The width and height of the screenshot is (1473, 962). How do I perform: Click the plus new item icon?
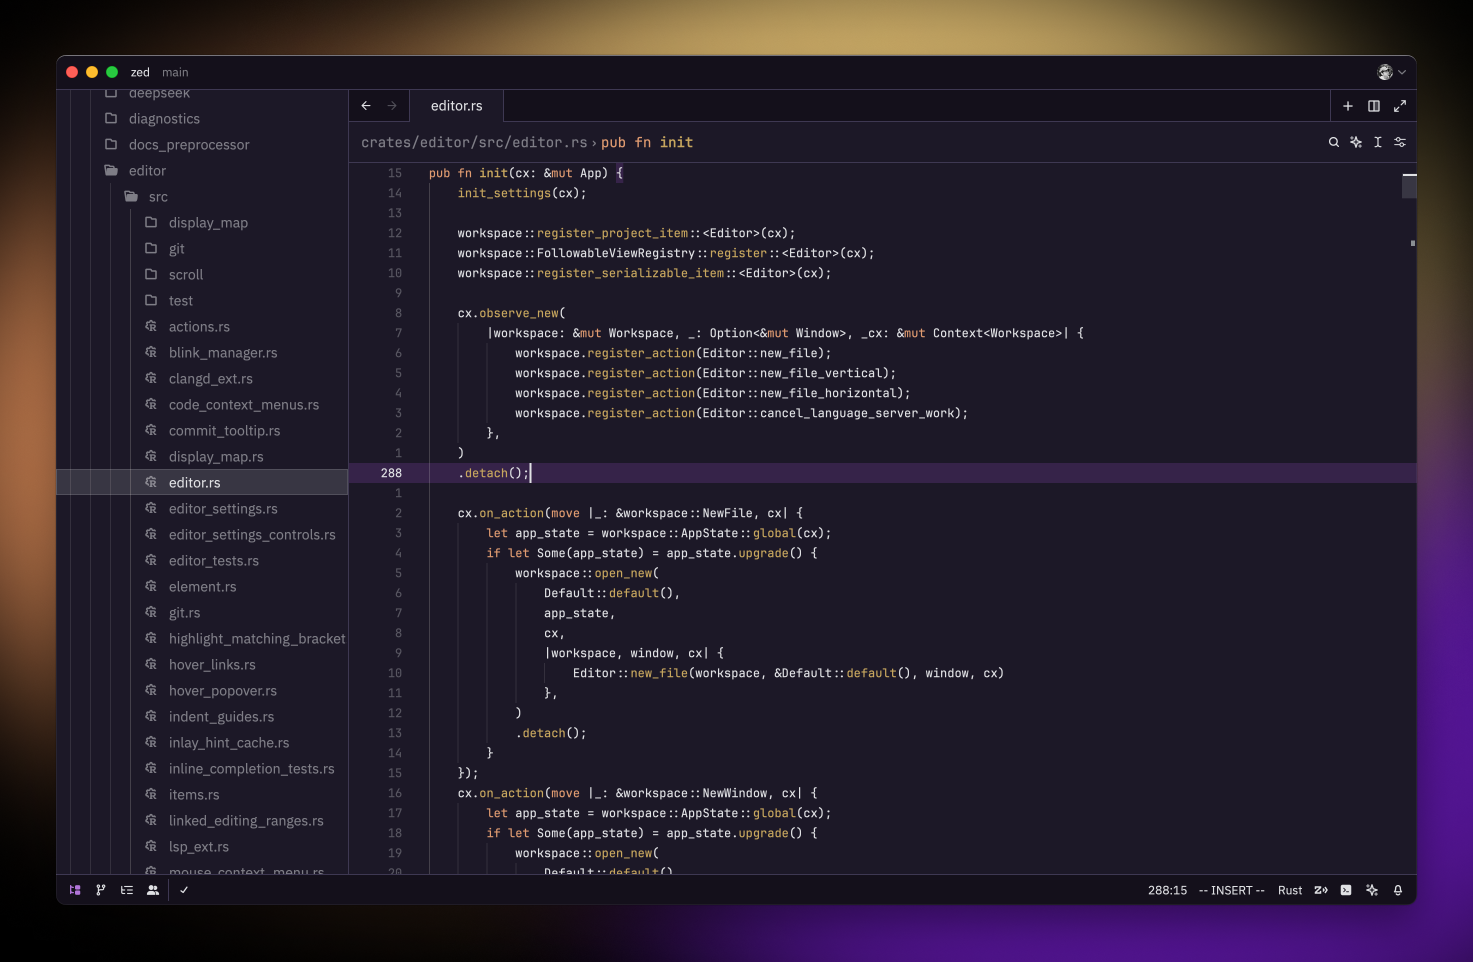click(1348, 106)
